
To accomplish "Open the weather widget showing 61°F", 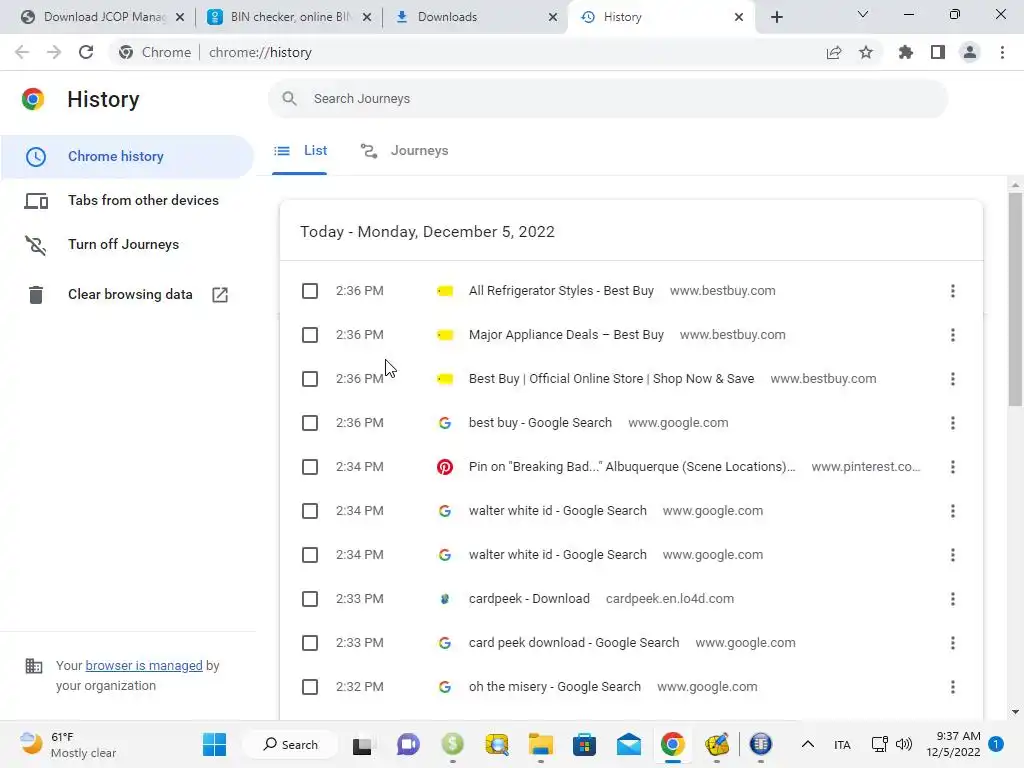I will pyautogui.click(x=67, y=744).
